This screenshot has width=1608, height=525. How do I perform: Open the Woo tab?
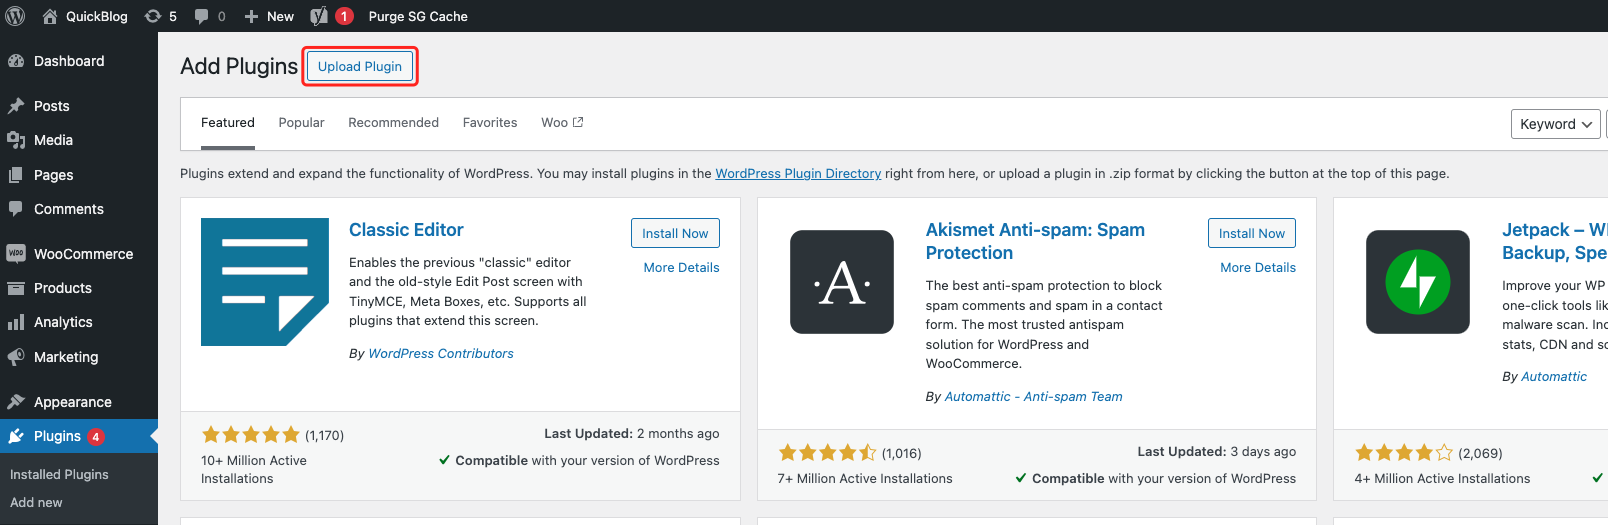[562, 123]
